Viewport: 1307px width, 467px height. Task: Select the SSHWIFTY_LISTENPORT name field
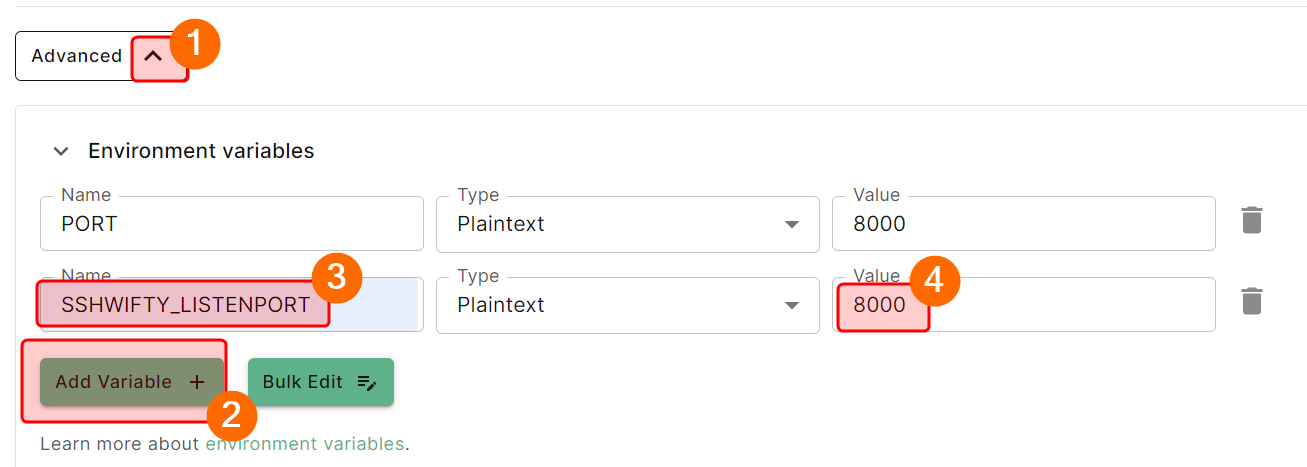click(185, 305)
